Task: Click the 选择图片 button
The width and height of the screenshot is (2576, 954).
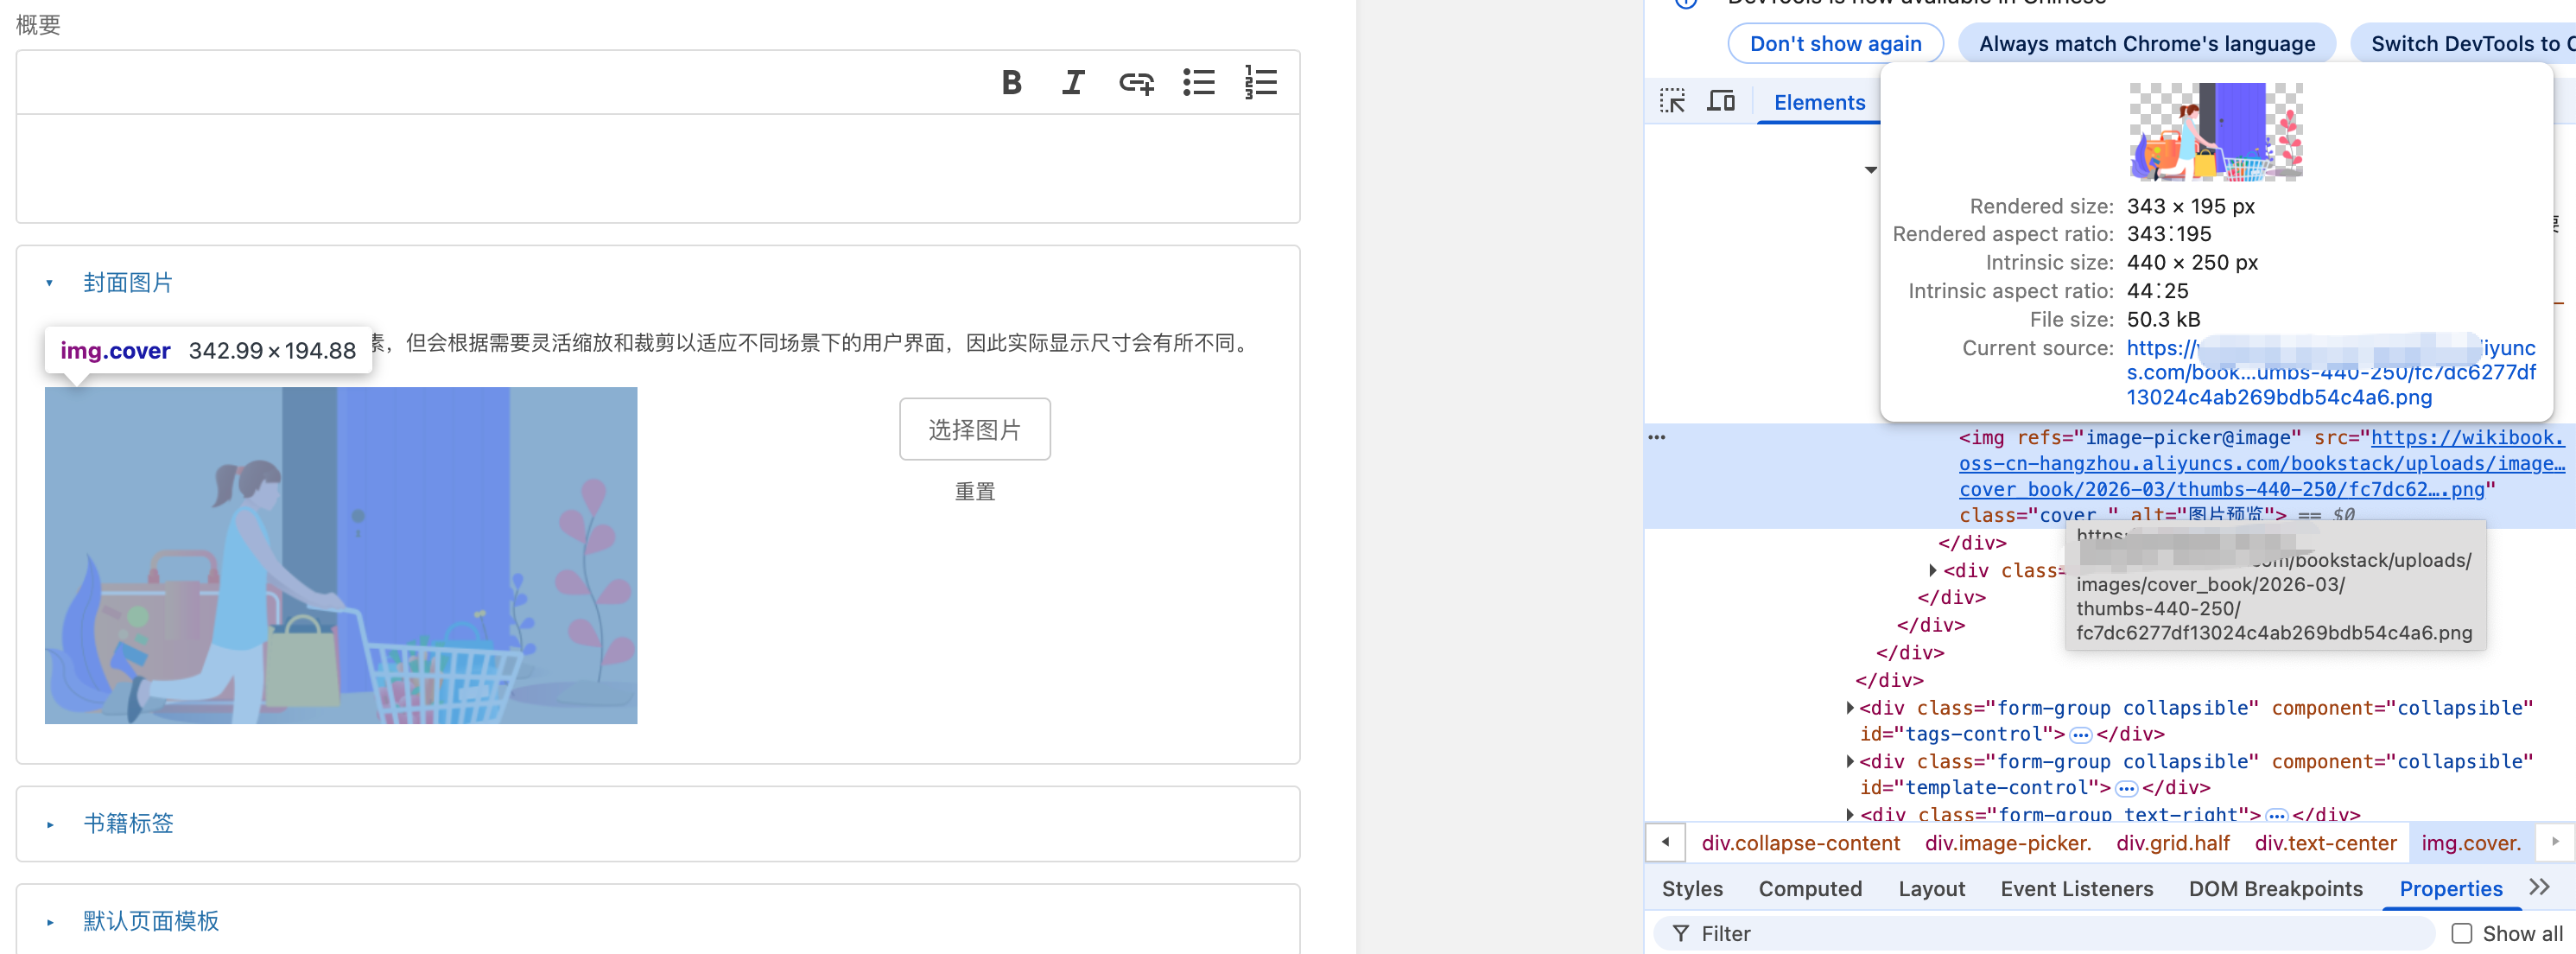Action: click(x=974, y=430)
